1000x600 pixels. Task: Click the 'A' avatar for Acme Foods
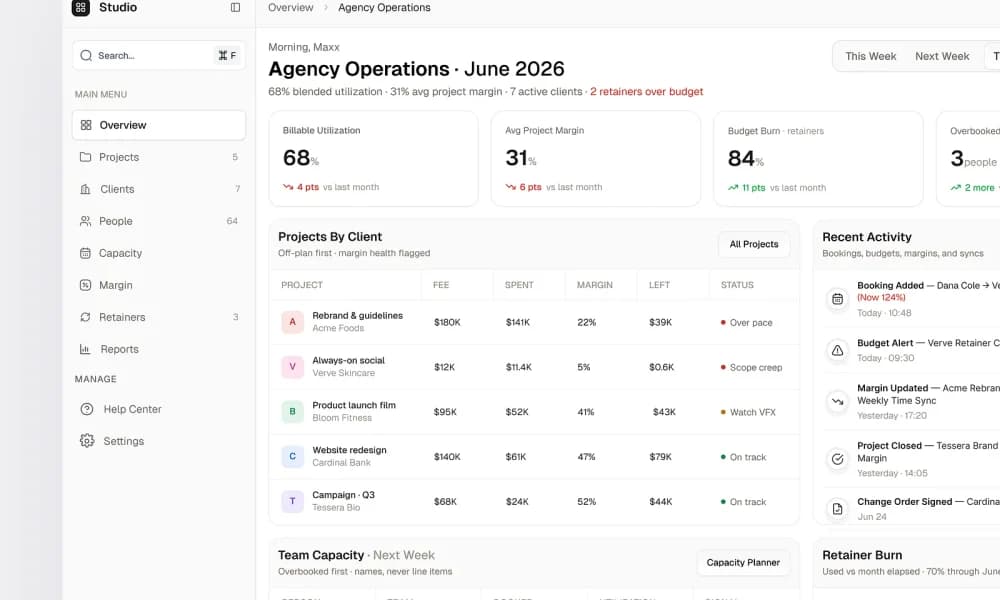click(293, 322)
